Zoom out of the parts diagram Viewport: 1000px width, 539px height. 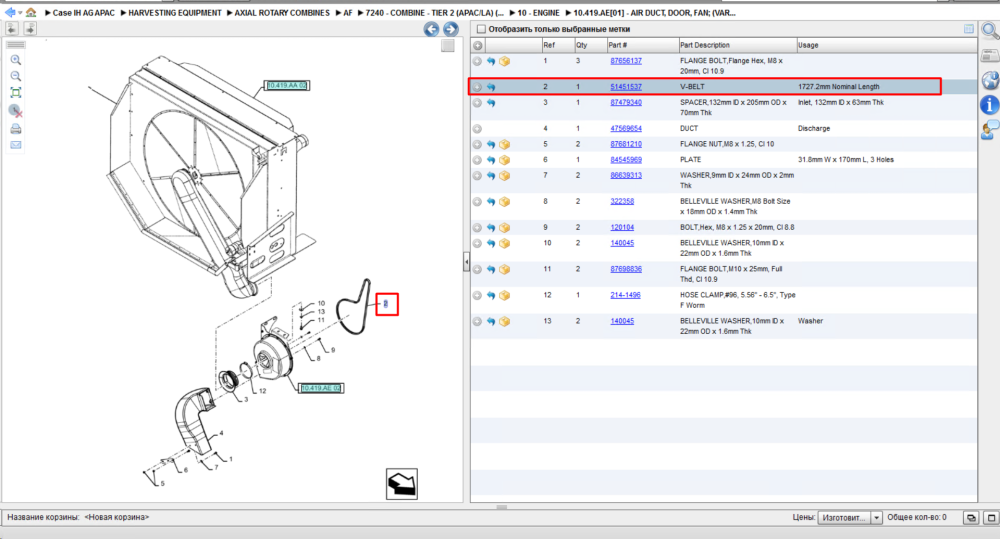point(16,76)
